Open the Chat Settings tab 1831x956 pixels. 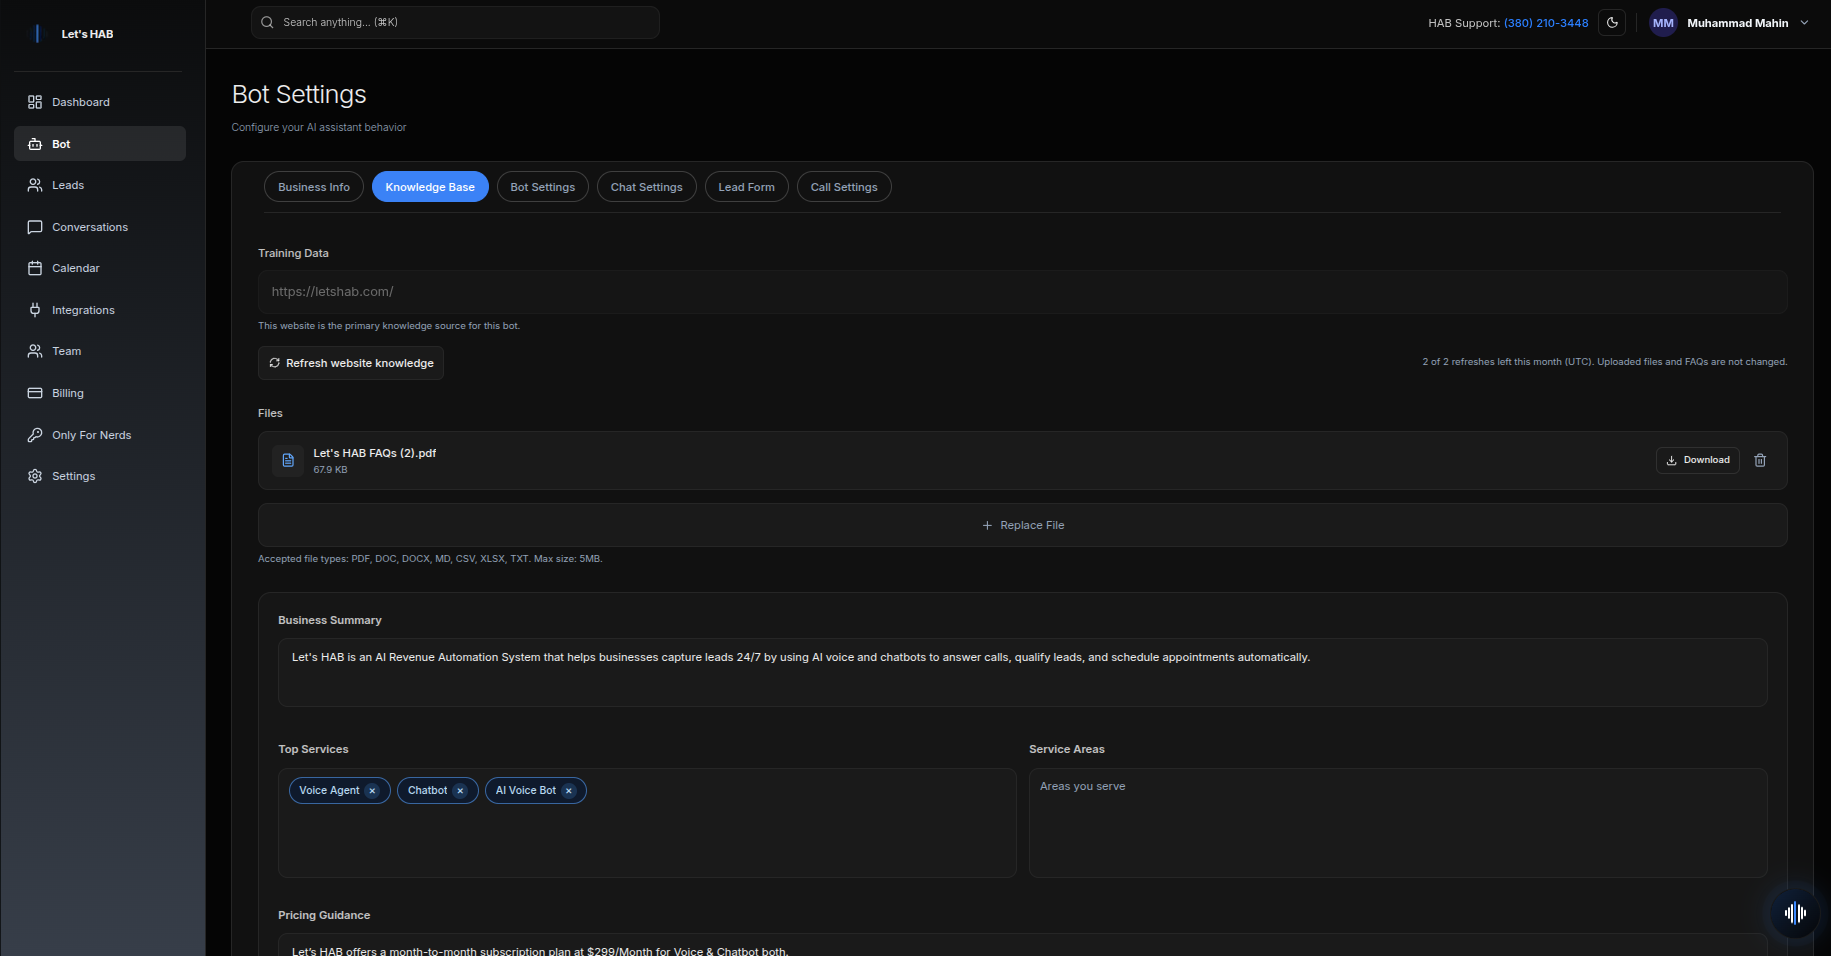(647, 187)
